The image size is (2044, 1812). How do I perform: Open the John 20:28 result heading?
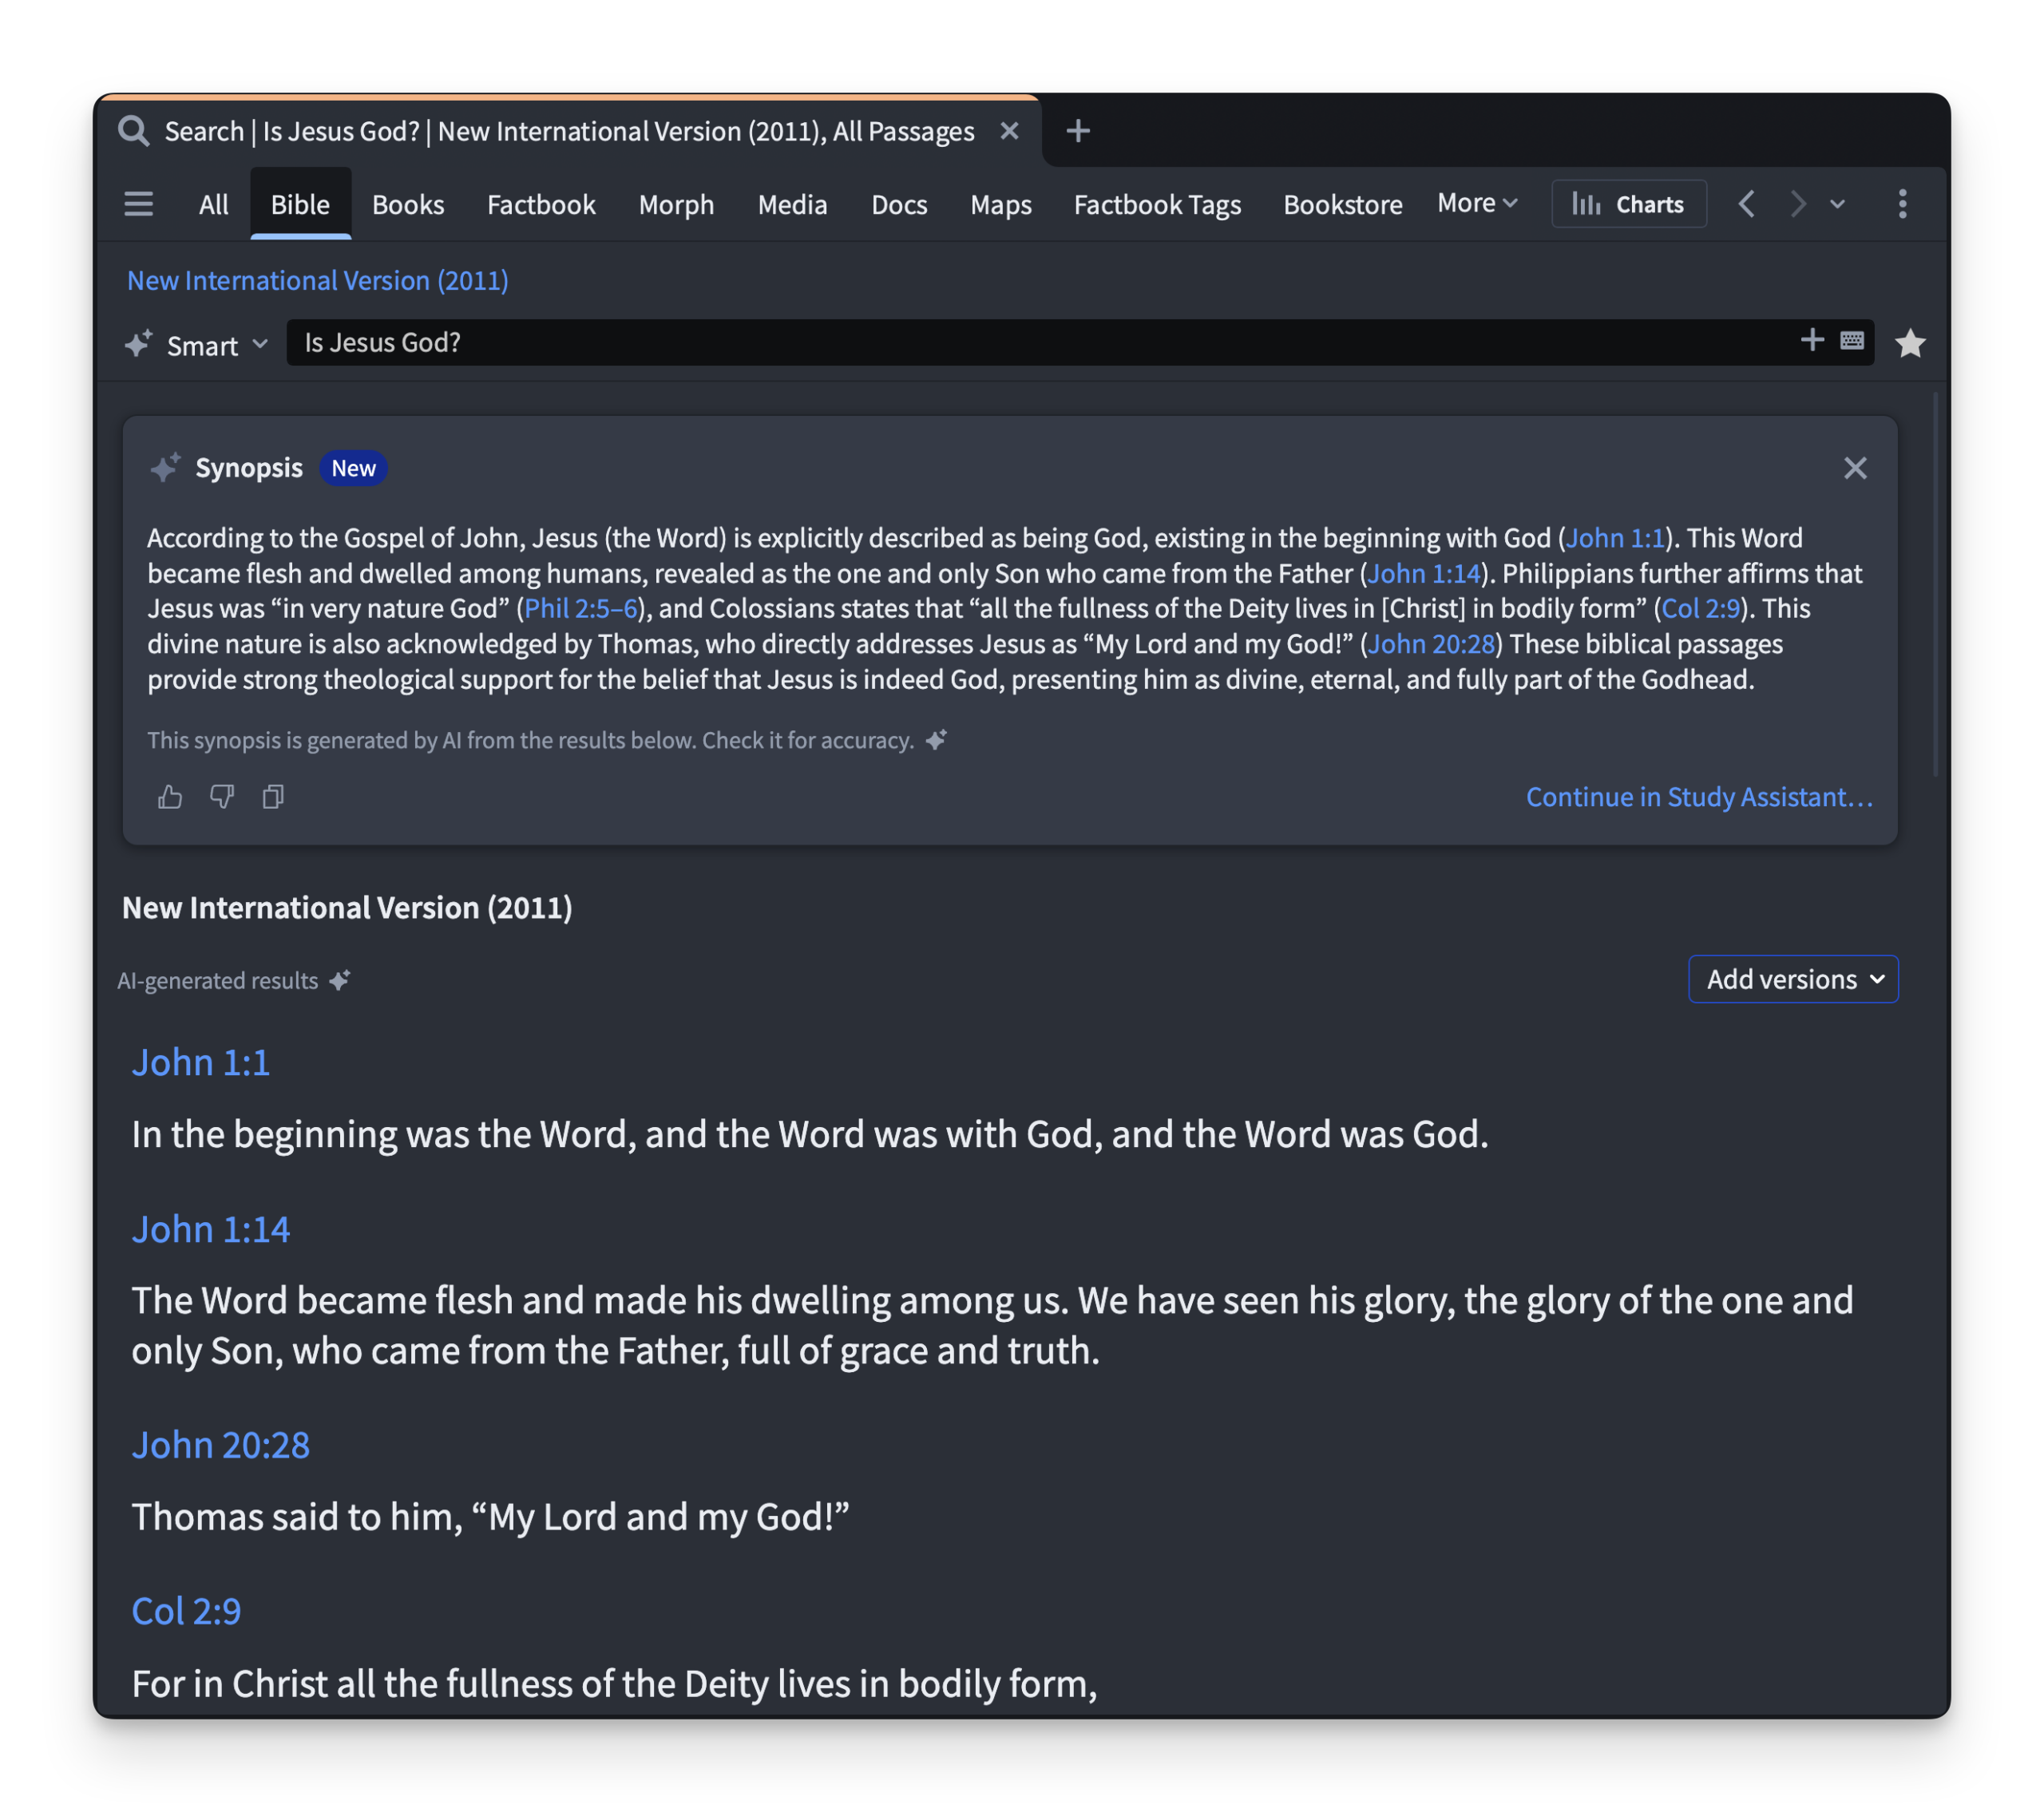click(221, 1445)
